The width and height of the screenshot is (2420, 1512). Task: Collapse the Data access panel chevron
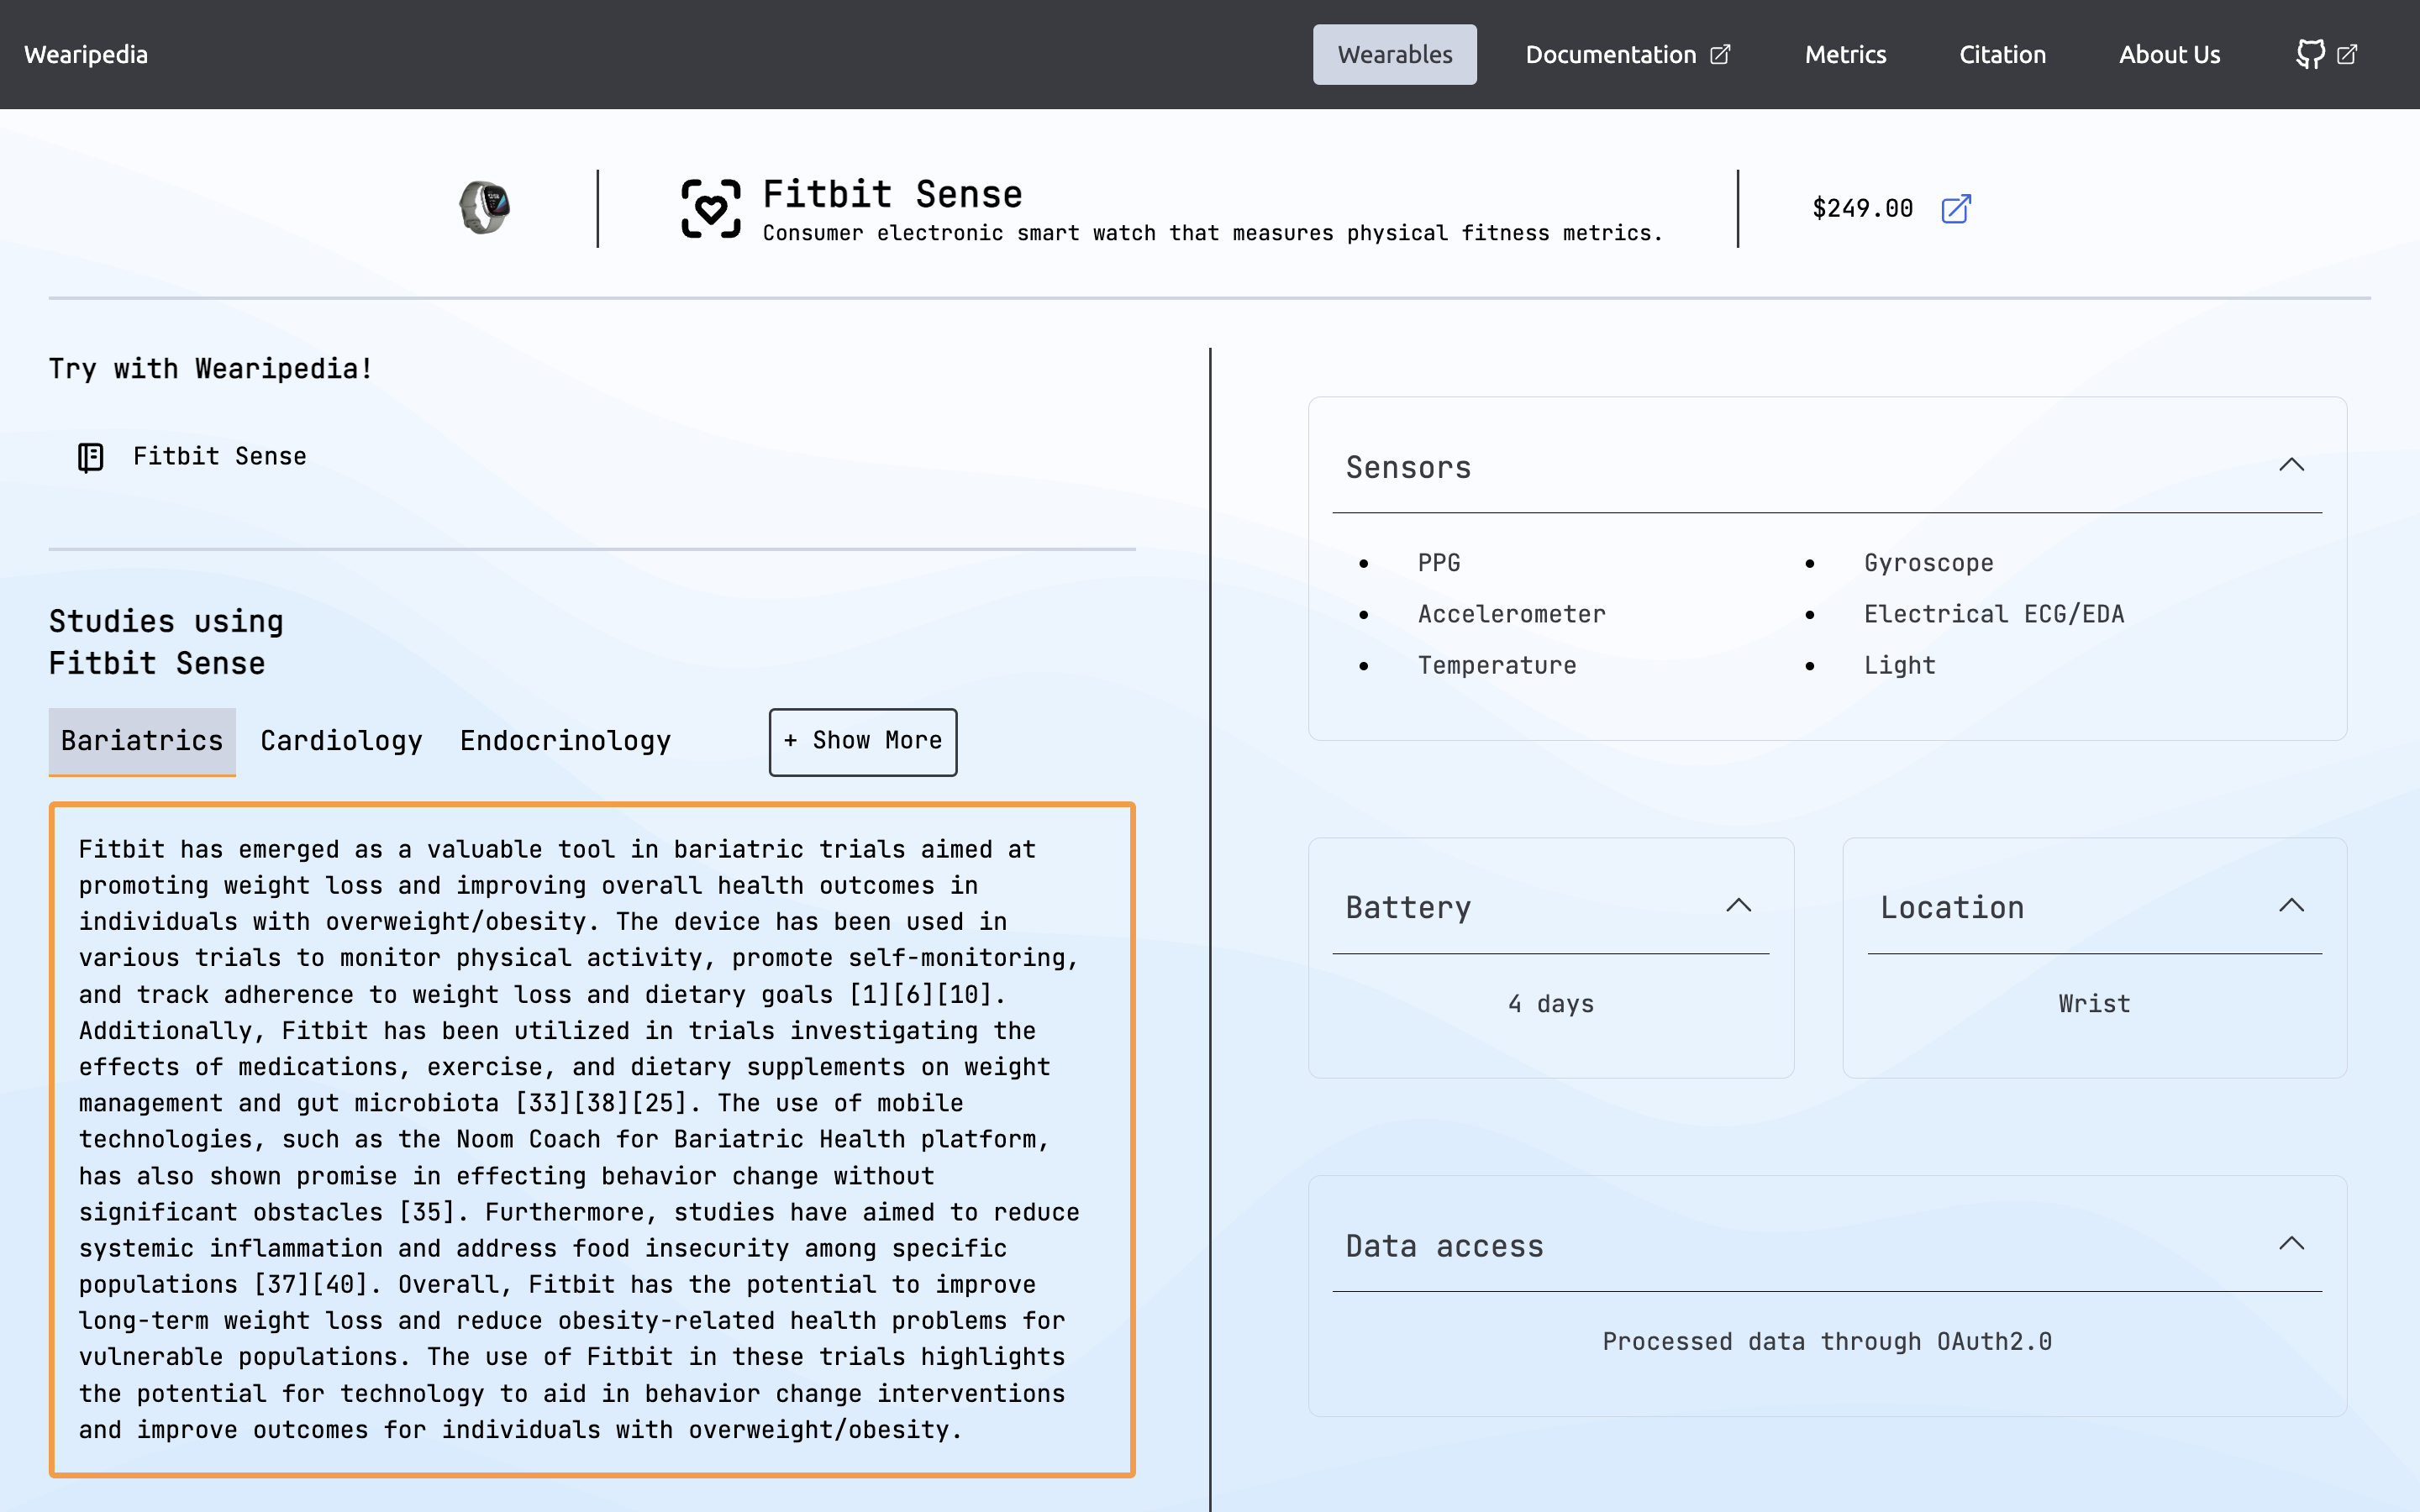2291,1244
